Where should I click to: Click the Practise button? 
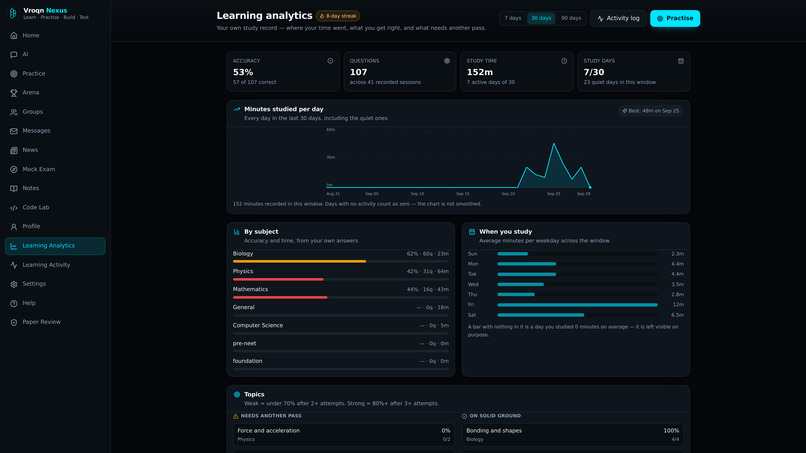(675, 19)
